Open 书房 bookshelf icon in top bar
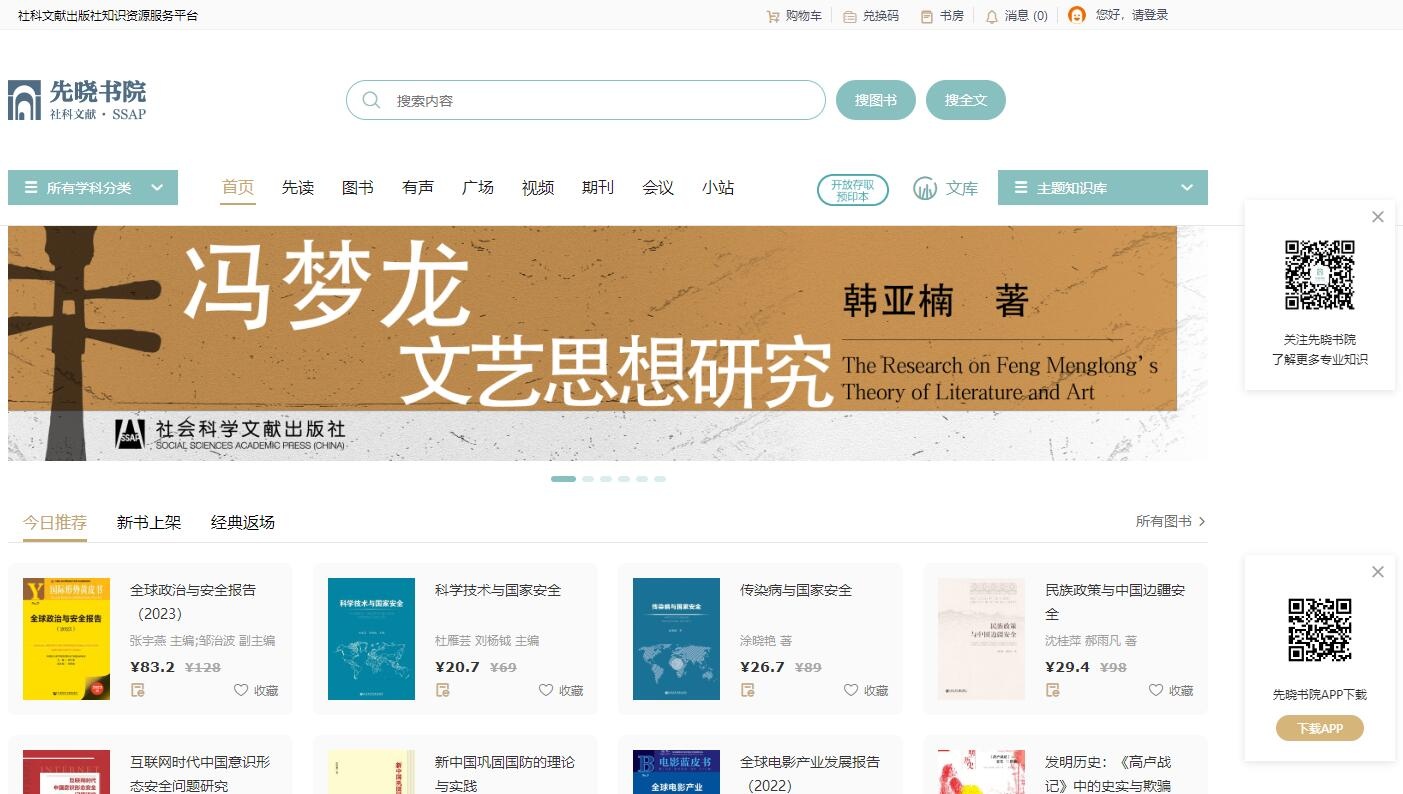Screen dimensions: 1403x794 tap(927, 16)
